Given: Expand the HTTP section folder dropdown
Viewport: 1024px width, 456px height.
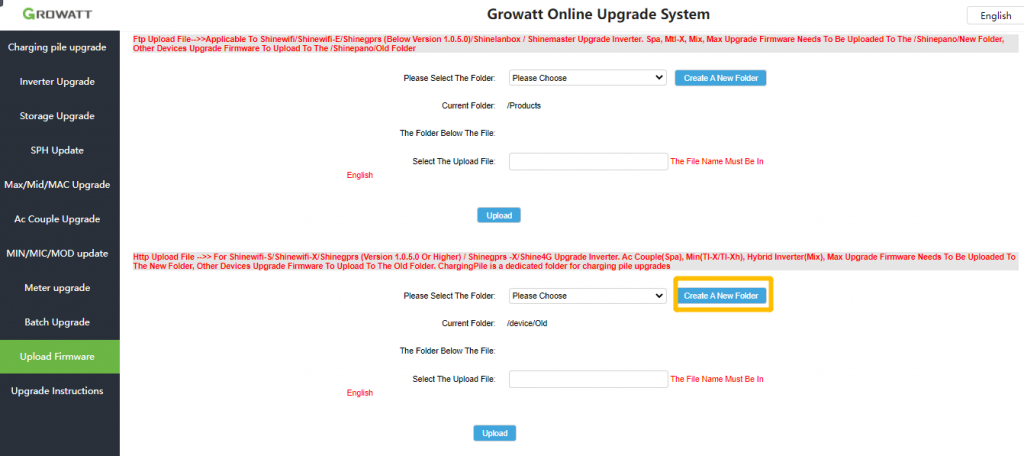Looking at the screenshot, I should click(587, 296).
